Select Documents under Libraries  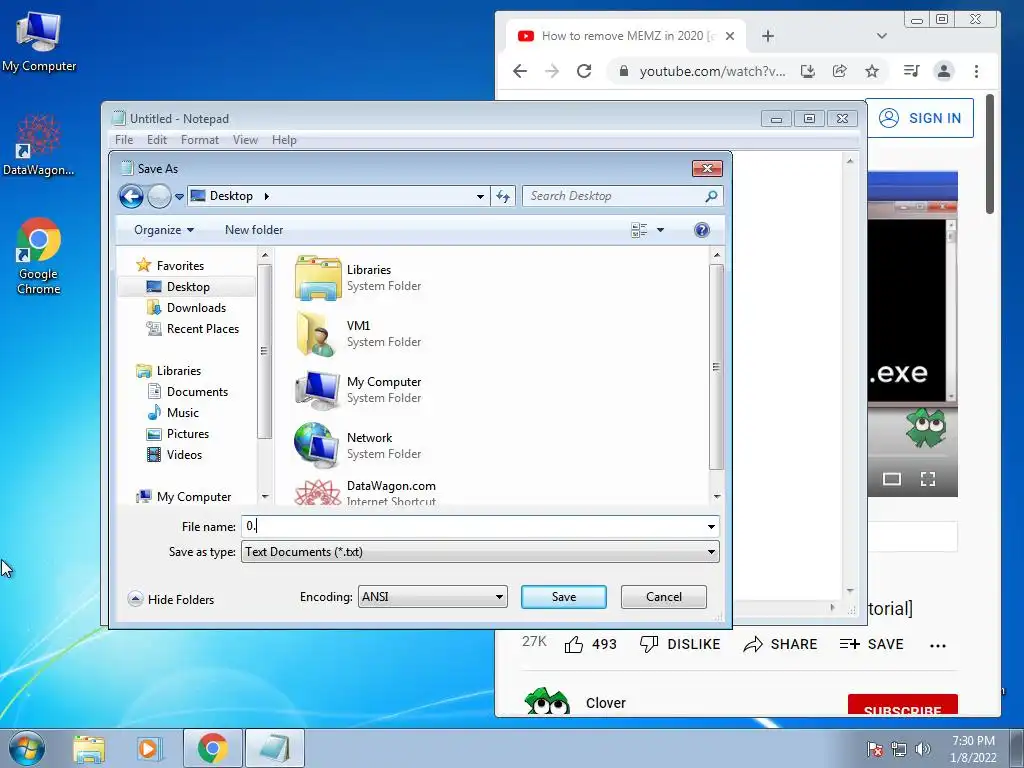click(187, 392)
